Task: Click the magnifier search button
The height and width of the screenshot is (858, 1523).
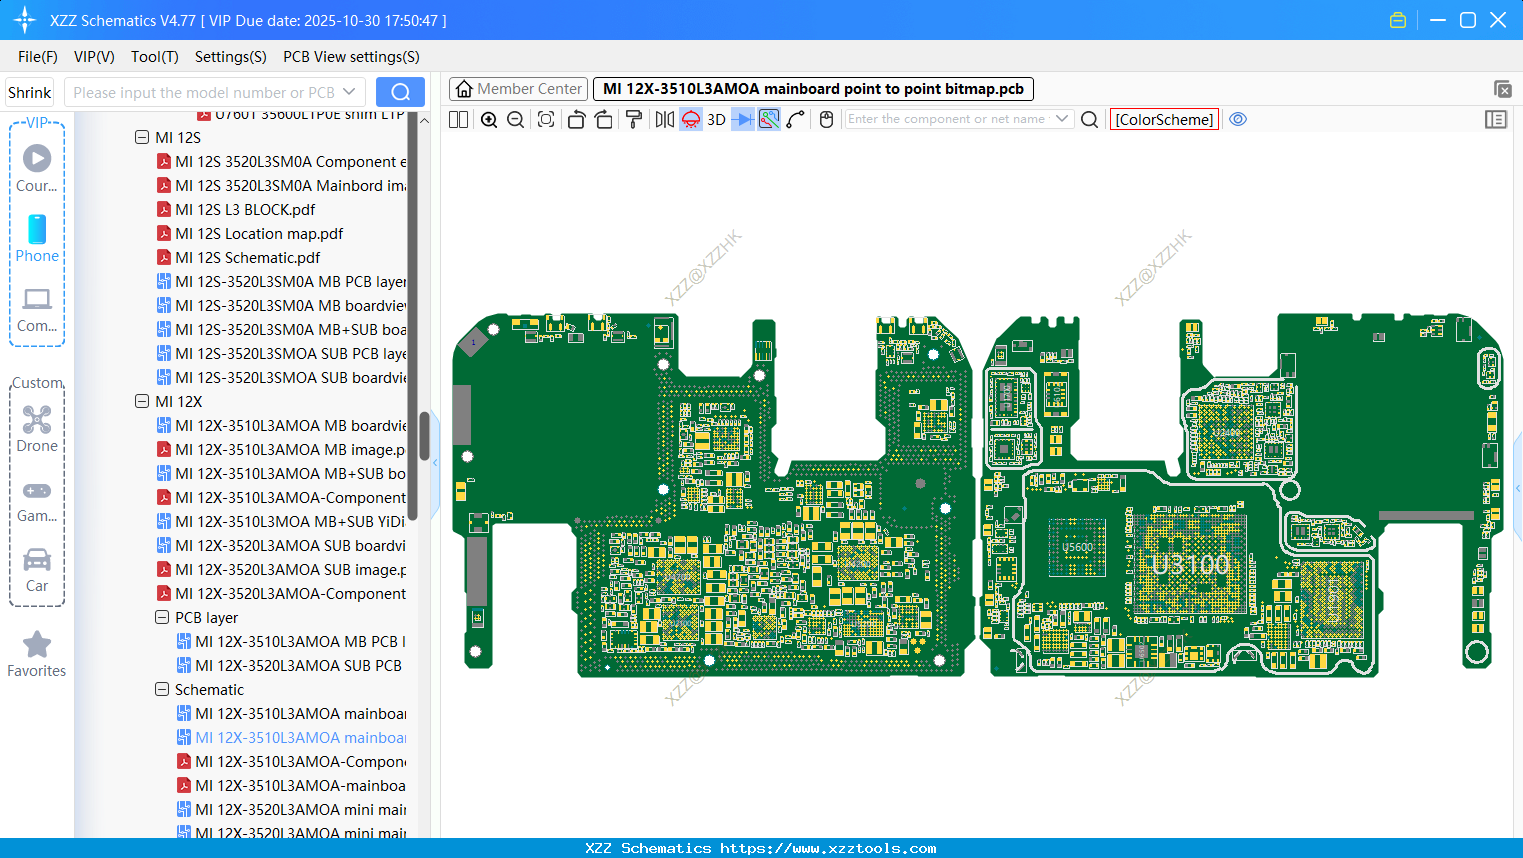Action: point(1089,119)
